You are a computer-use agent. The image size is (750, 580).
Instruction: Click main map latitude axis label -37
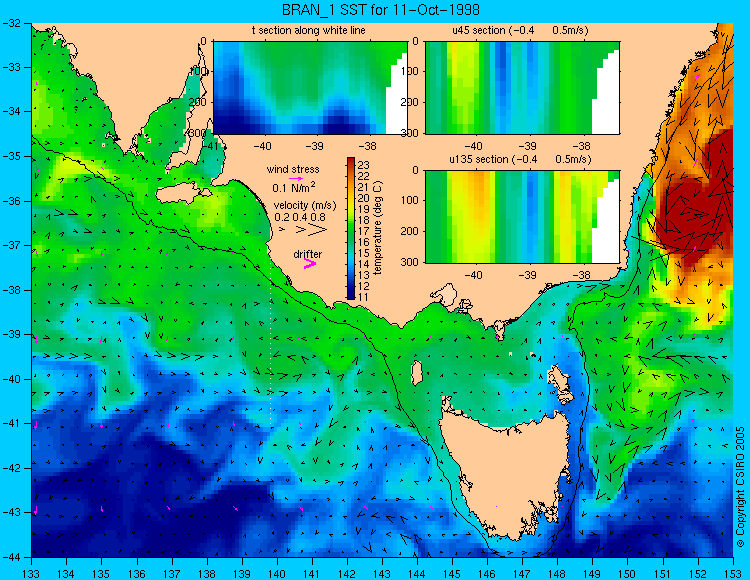point(13,246)
